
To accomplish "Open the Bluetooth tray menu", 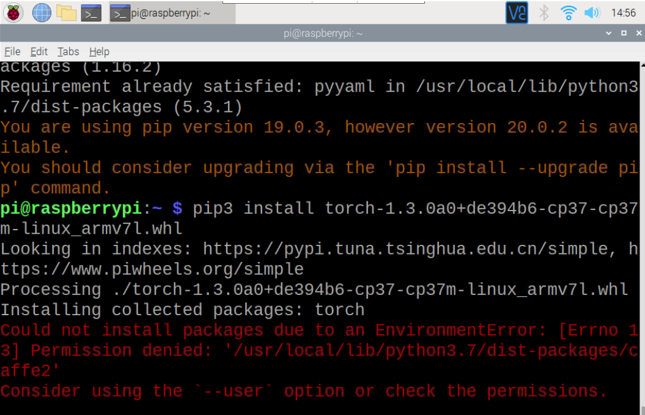I will pyautogui.click(x=544, y=13).
